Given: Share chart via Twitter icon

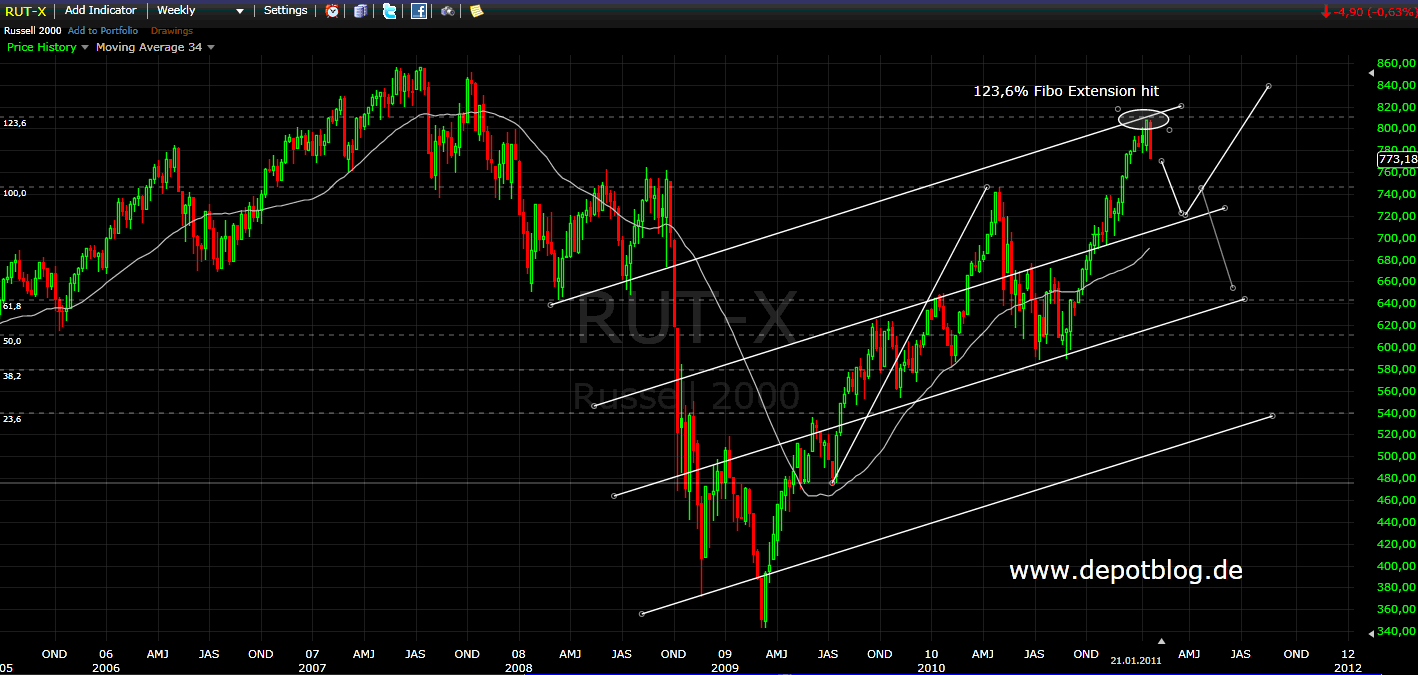Looking at the screenshot, I should click(x=389, y=11).
